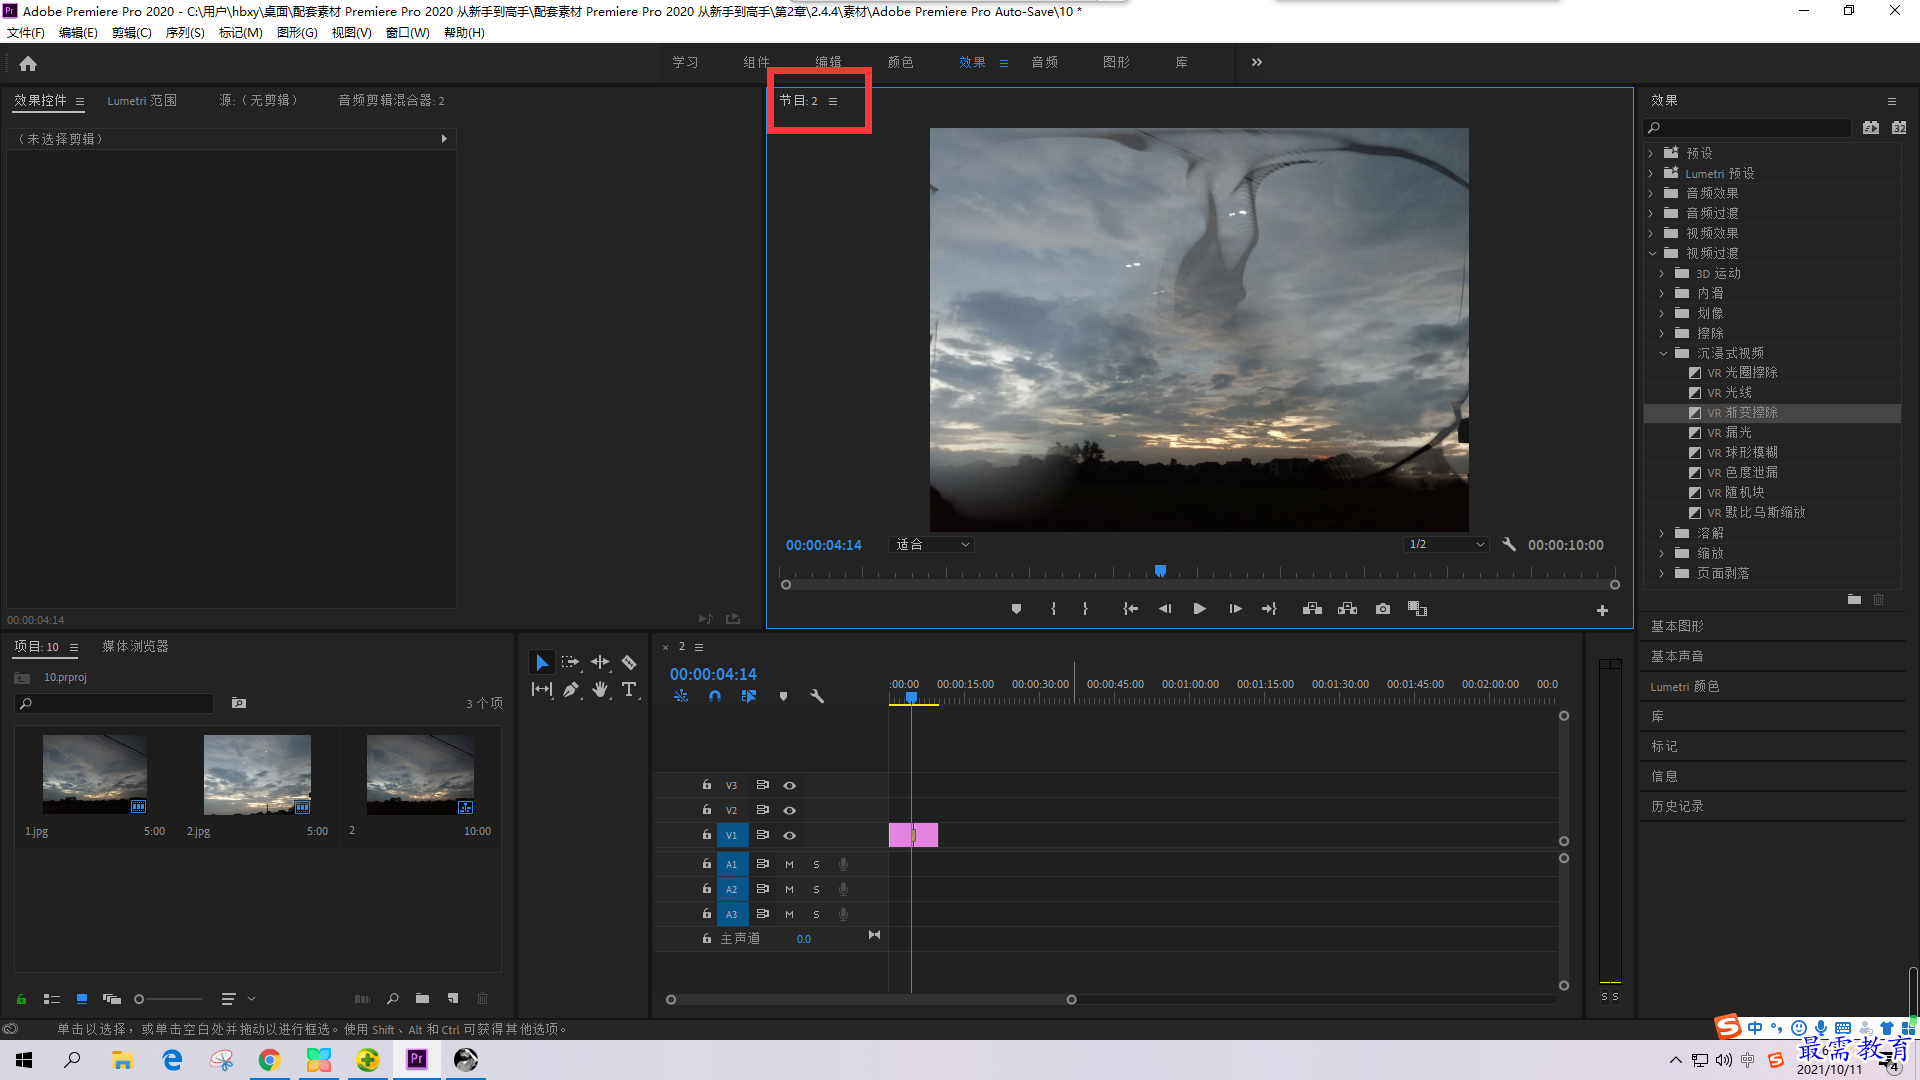Open the Button Editor plus icon
Screen dimensions: 1920x1080
tap(1602, 610)
